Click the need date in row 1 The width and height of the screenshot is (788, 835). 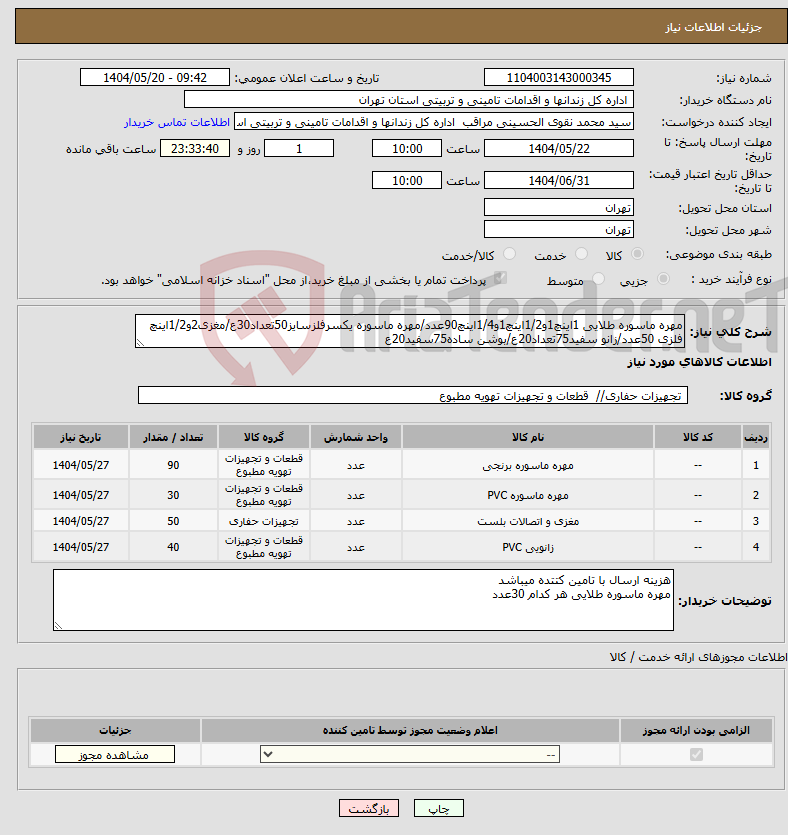[80, 465]
